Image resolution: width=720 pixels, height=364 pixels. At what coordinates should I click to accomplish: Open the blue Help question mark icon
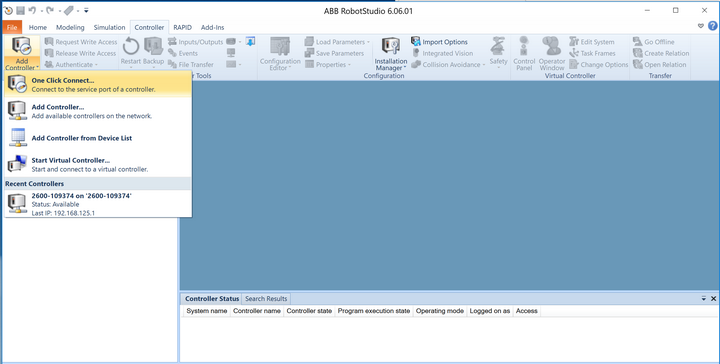pyautogui.click(x=712, y=26)
